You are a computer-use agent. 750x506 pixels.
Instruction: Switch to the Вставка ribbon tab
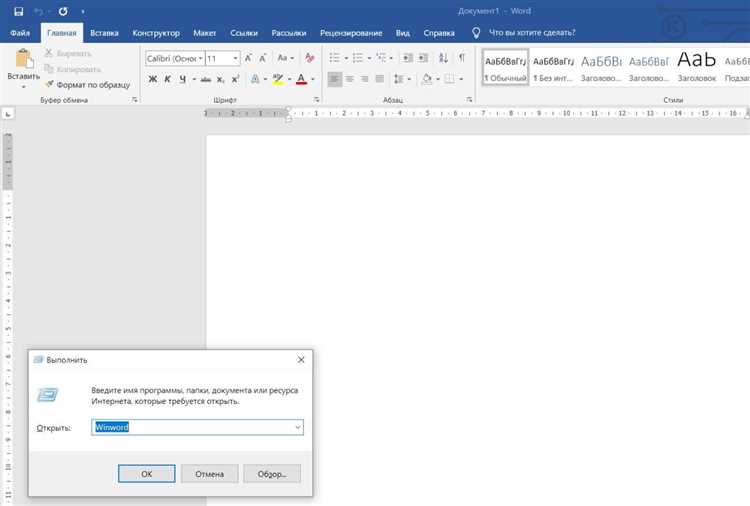coord(104,33)
